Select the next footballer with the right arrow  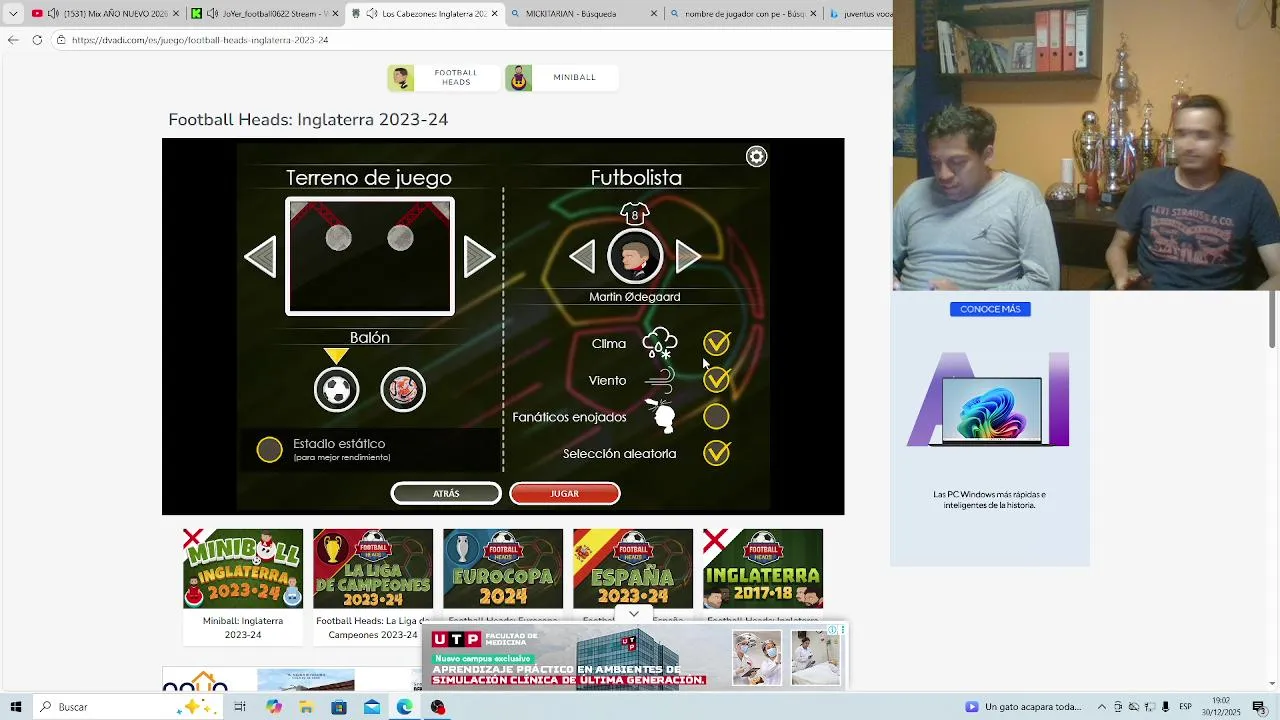point(688,257)
